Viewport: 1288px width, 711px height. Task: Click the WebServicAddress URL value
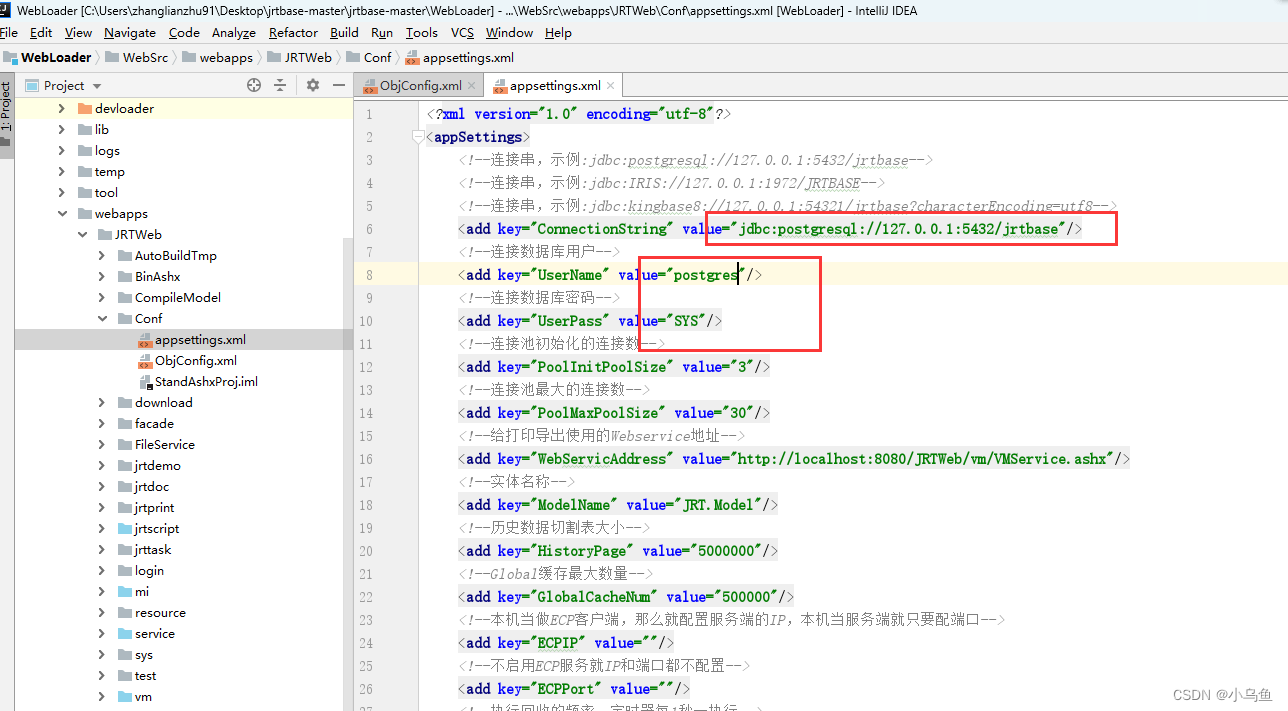coord(922,459)
